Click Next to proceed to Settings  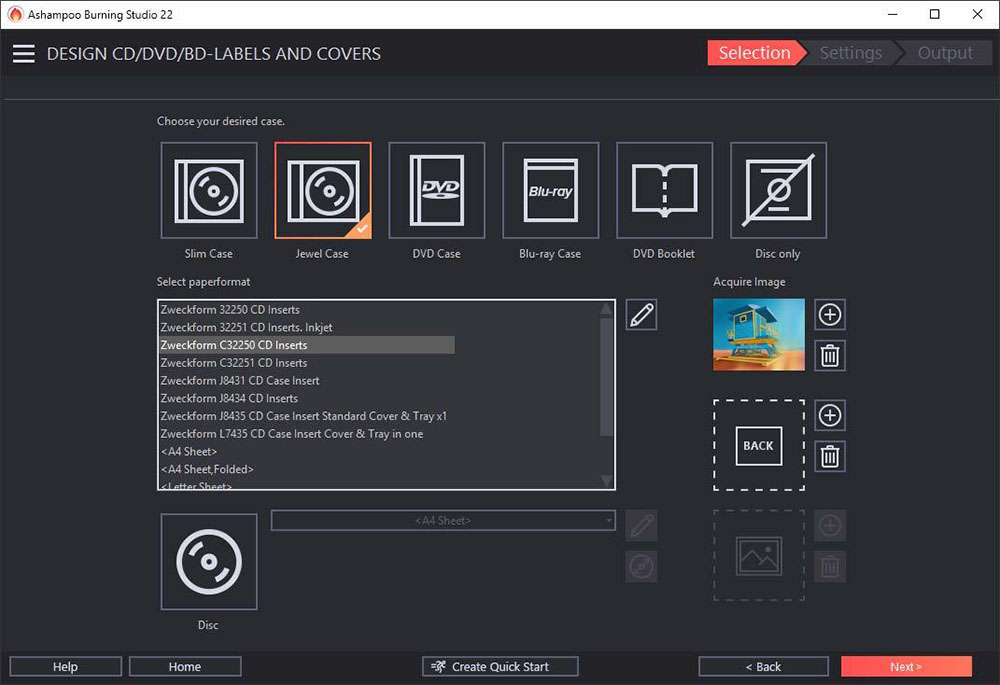pos(906,666)
